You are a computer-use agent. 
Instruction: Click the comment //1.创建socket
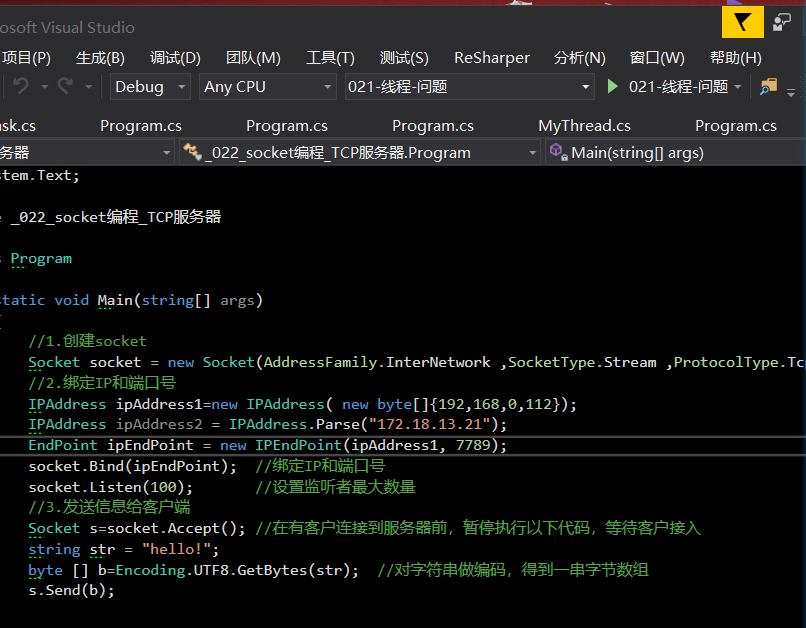pyautogui.click(x=87, y=341)
